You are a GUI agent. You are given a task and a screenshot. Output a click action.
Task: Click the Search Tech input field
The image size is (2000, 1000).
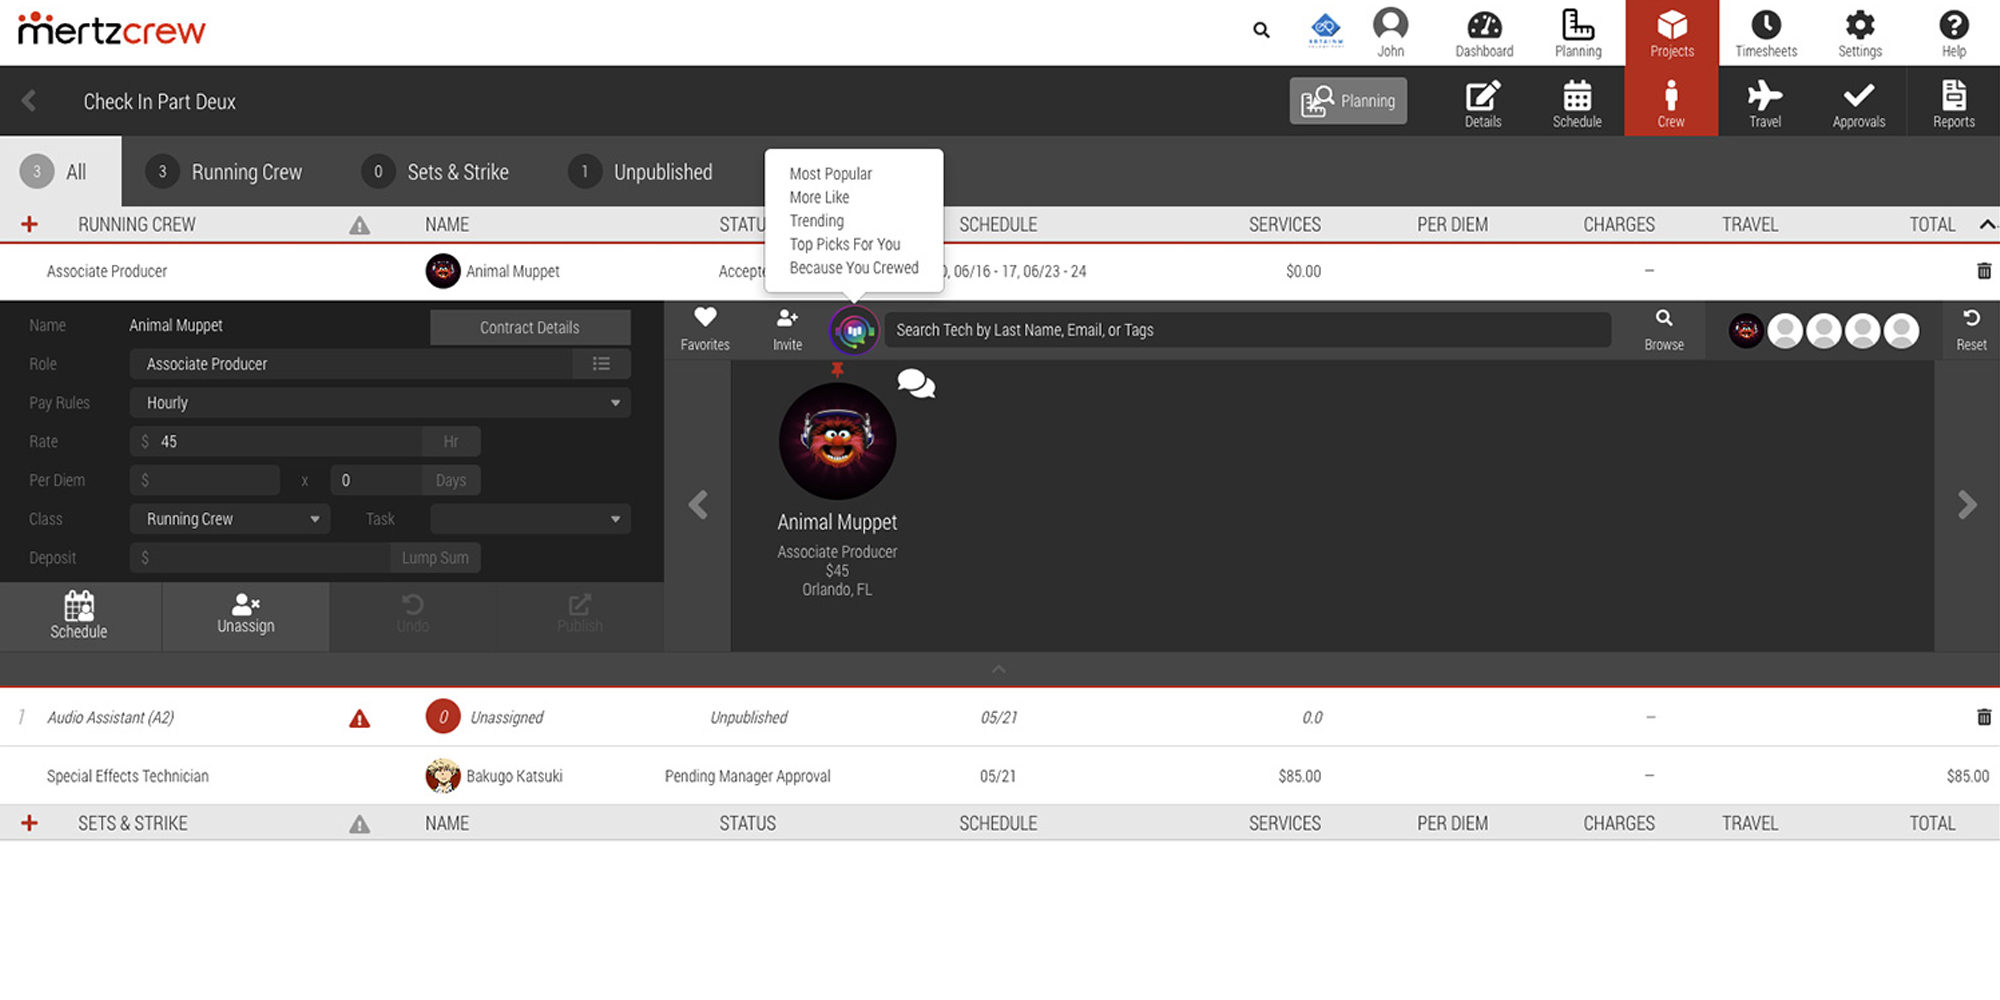point(1248,330)
